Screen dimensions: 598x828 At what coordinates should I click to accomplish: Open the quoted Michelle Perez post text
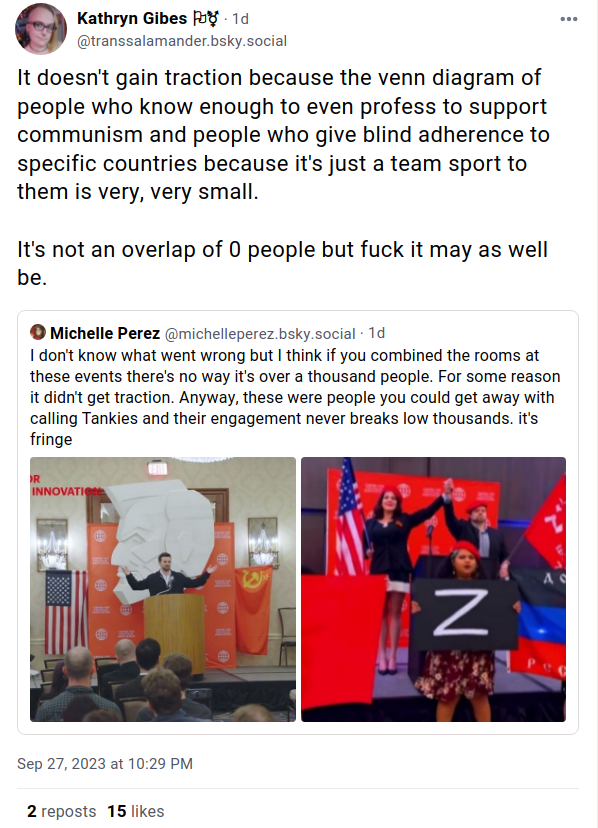click(295, 397)
